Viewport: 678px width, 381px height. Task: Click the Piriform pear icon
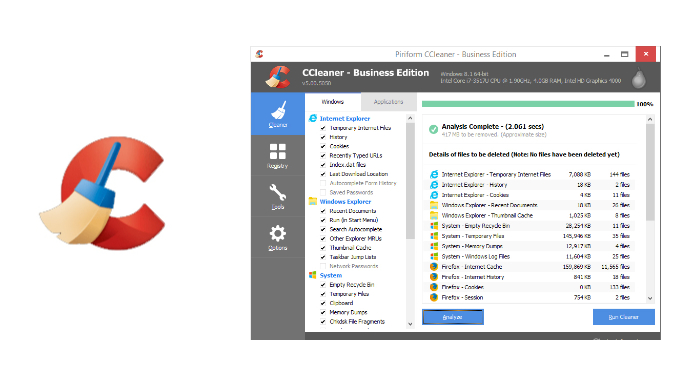pyautogui.click(x=639, y=77)
